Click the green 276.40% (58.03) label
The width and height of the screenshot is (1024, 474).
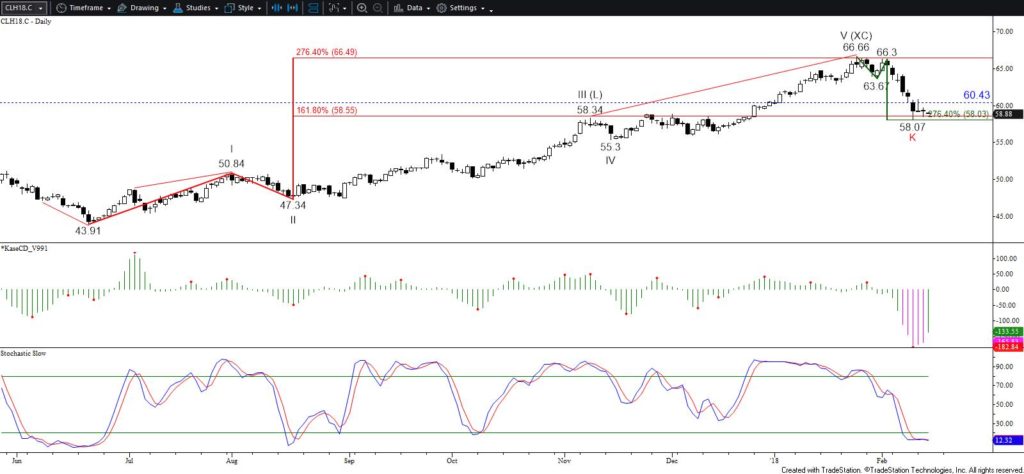tap(959, 114)
